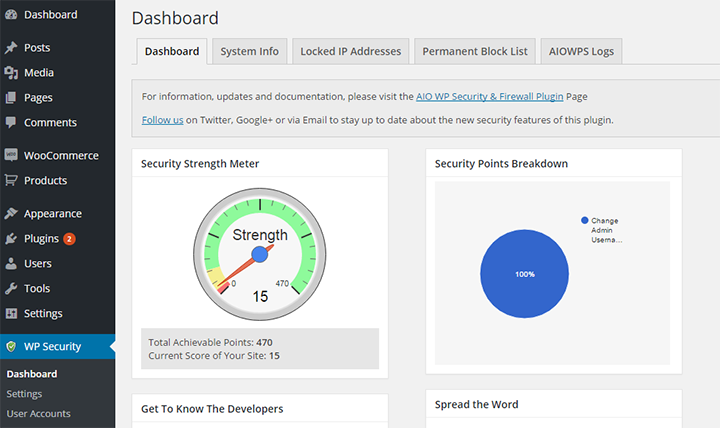Go to Permanent Block List tab

tap(475, 51)
